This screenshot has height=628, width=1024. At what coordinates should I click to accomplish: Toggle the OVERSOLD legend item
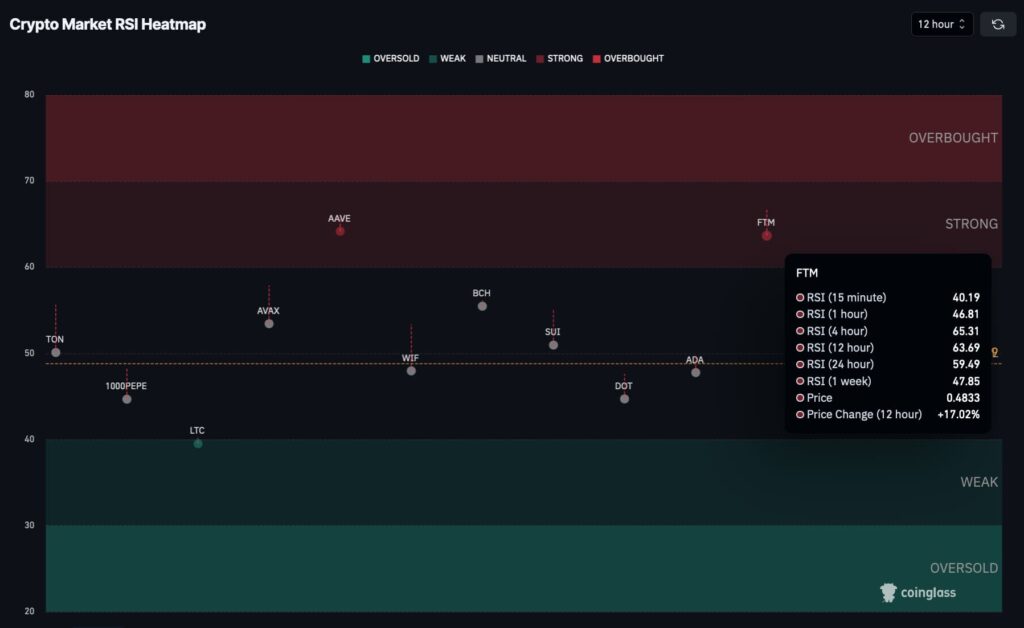(390, 59)
